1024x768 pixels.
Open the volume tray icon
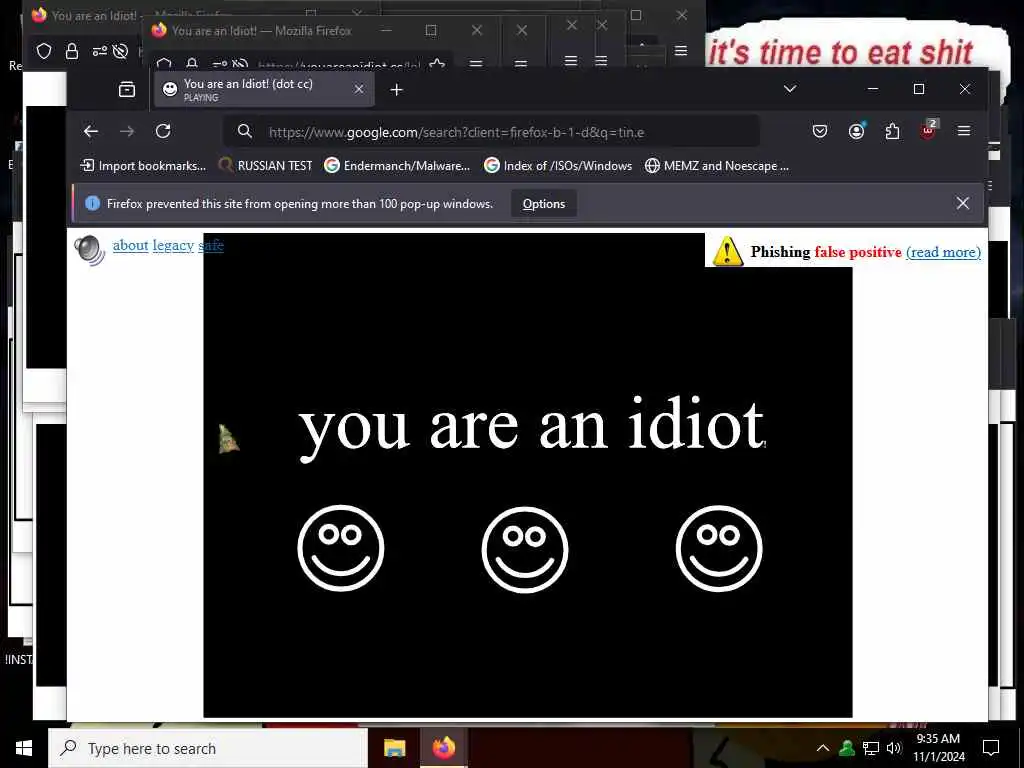894,748
